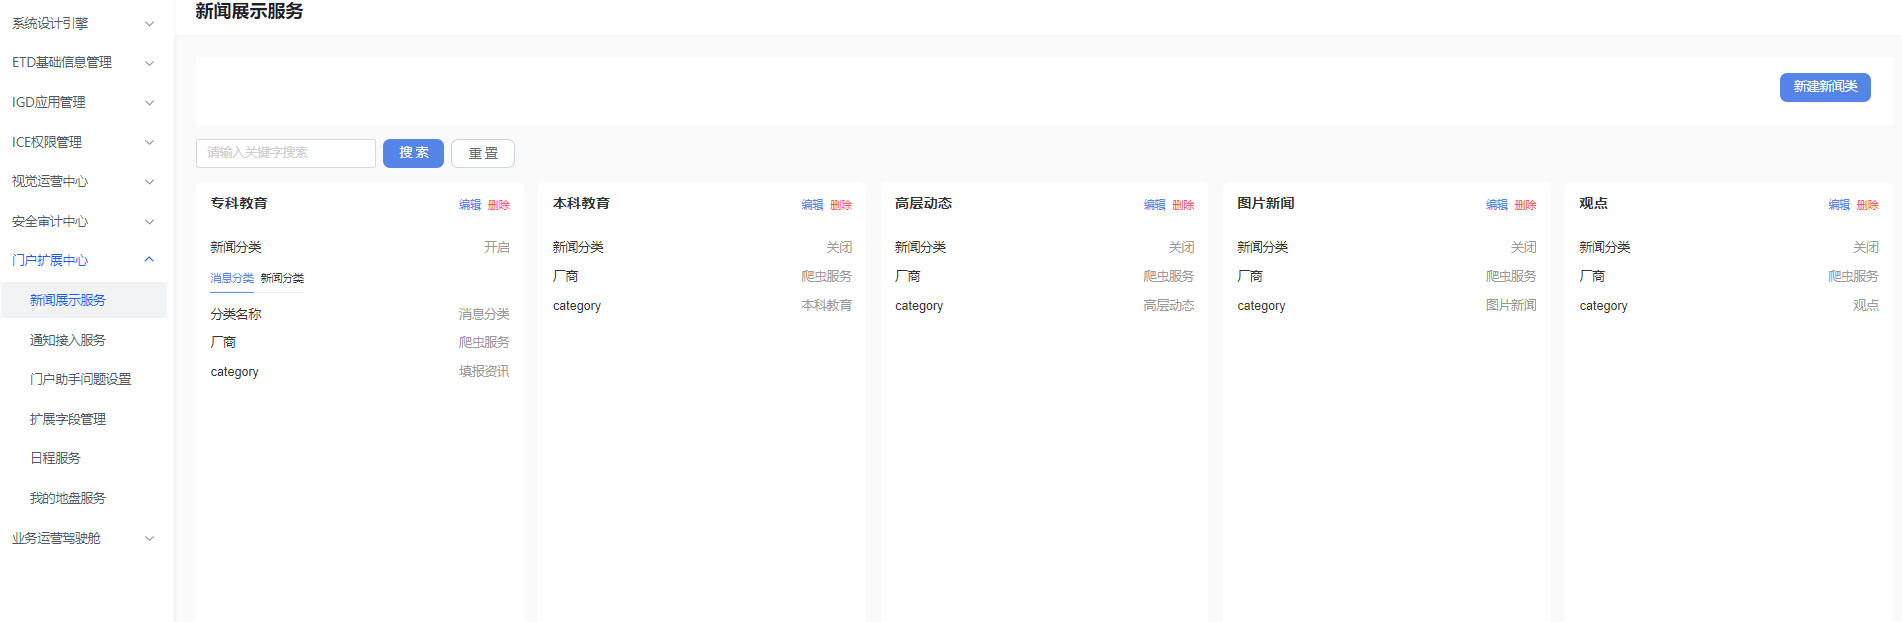Click 编辑 on the 高层动态 card
This screenshot has width=1902, height=622.
(1154, 205)
